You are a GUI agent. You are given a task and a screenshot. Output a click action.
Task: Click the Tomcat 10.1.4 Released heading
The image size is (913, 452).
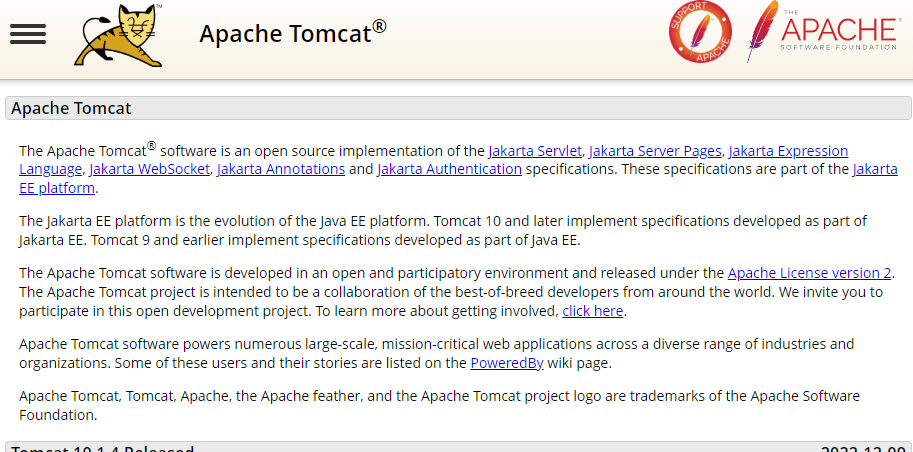[x=102, y=448]
